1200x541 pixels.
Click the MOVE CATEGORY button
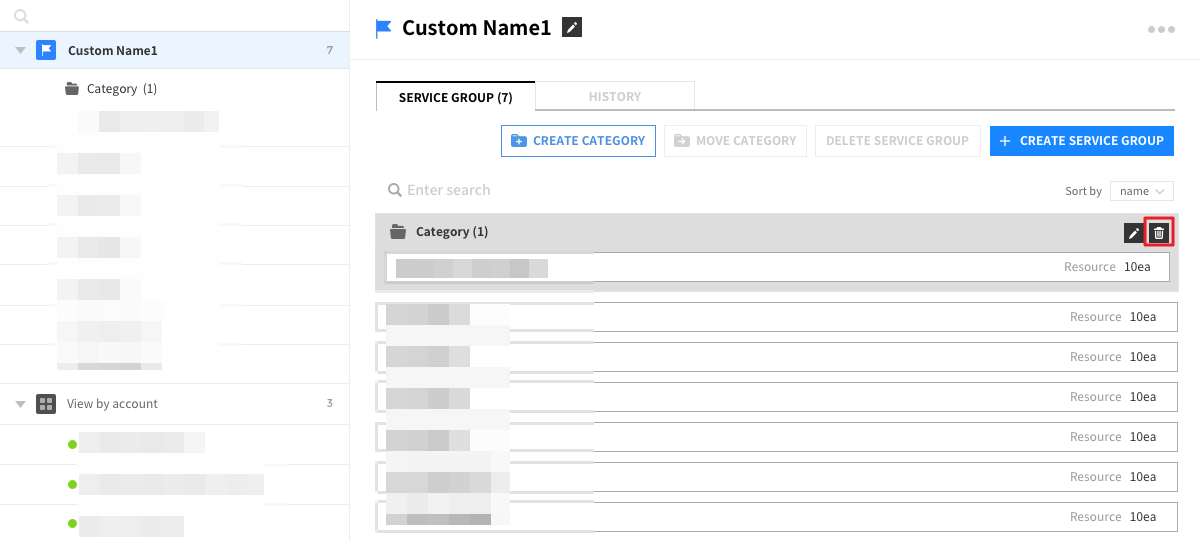735,141
